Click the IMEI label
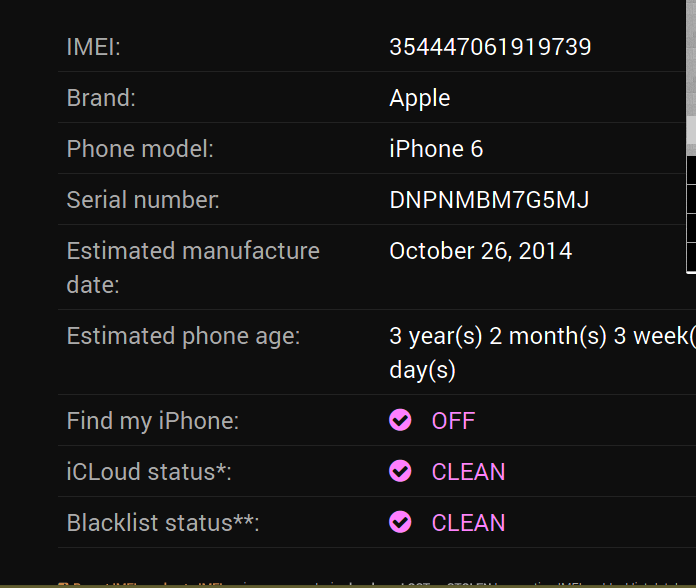Viewport: 696px width, 588px height. point(93,47)
